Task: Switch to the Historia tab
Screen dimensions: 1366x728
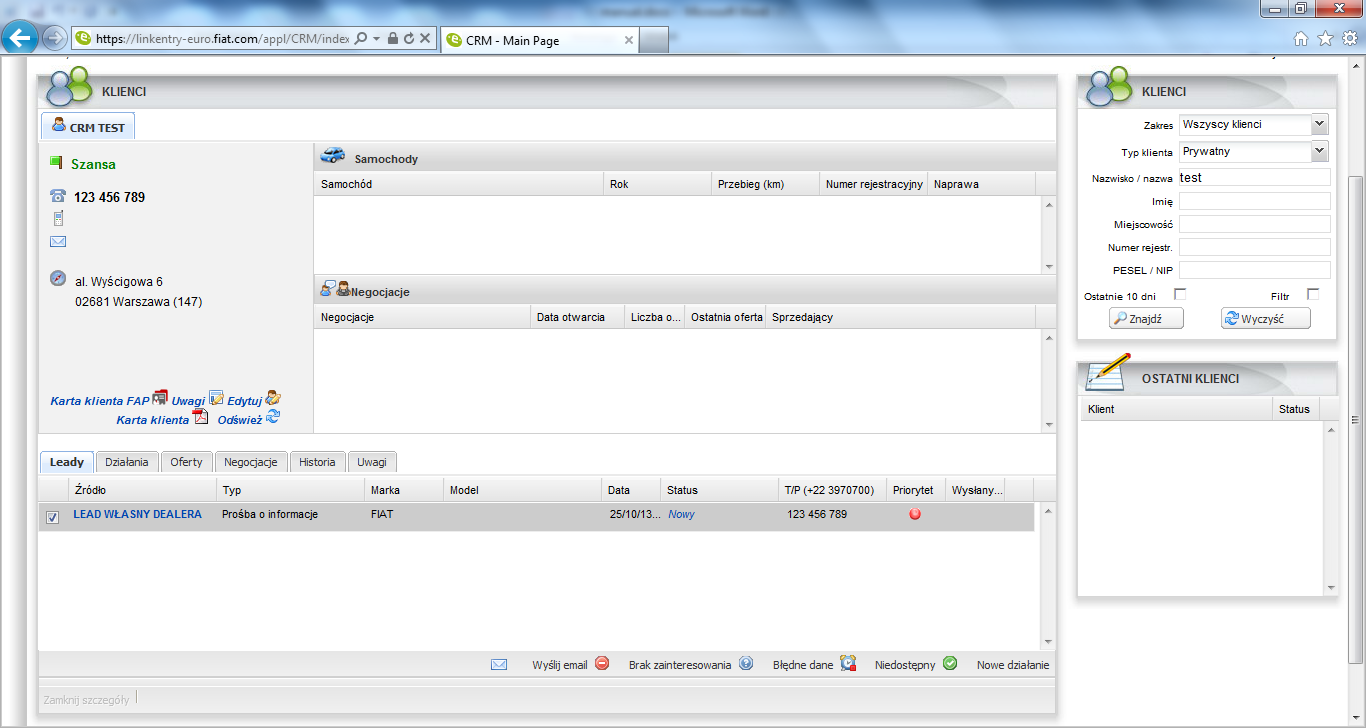Action: pyautogui.click(x=317, y=462)
